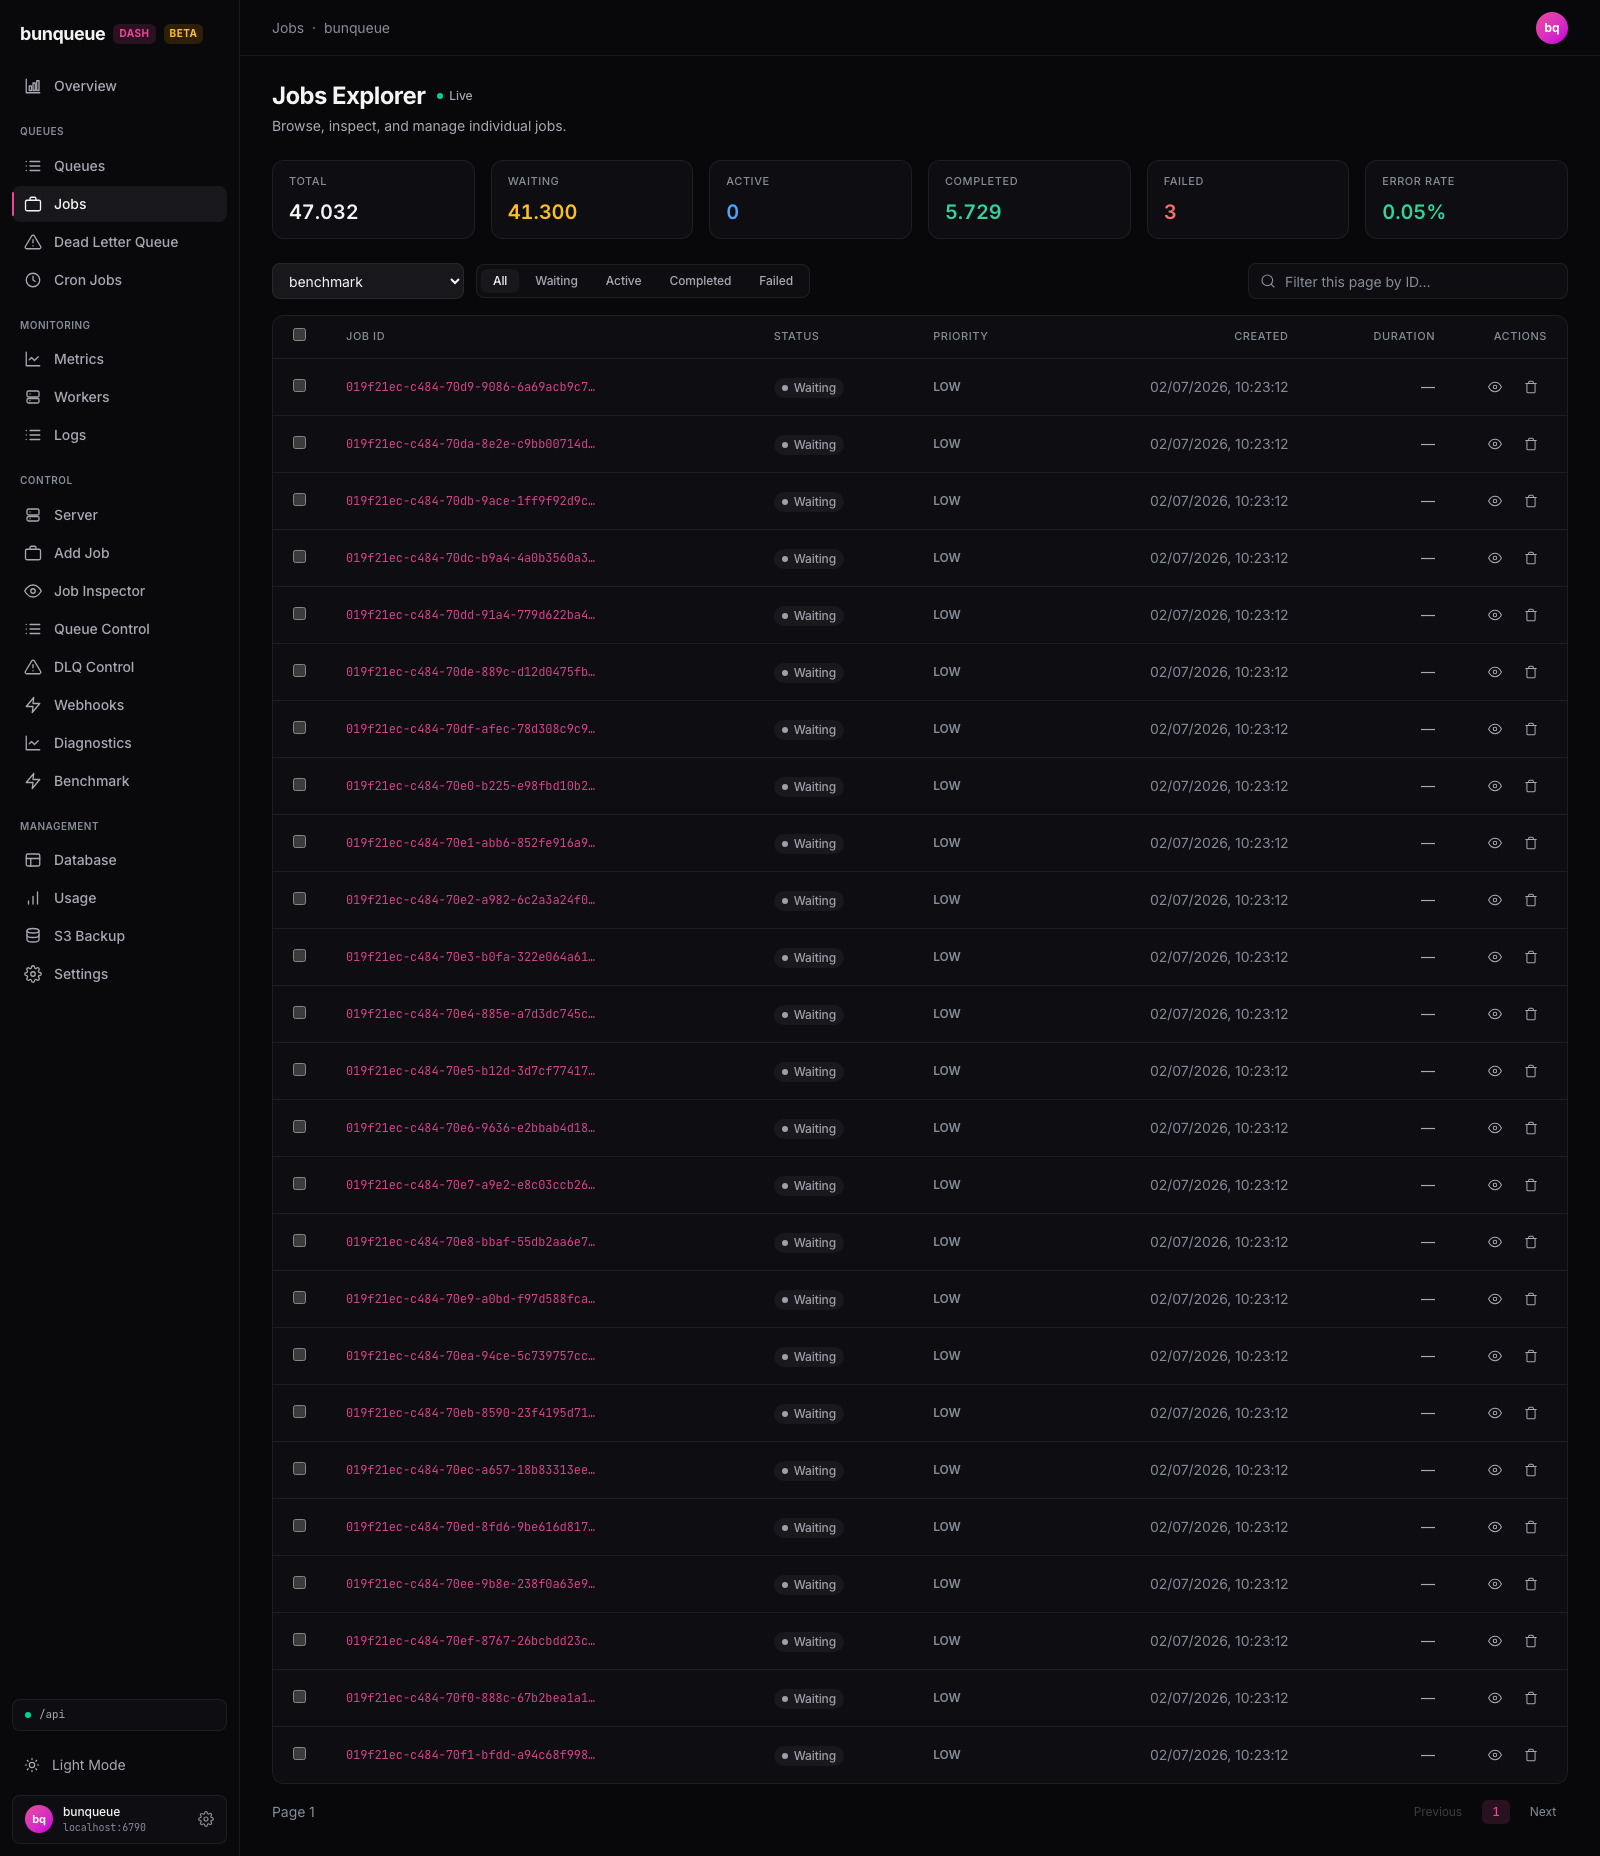The image size is (1600, 1856).
Task: Select checkbox for job 70e0-b225
Action: pyautogui.click(x=299, y=785)
